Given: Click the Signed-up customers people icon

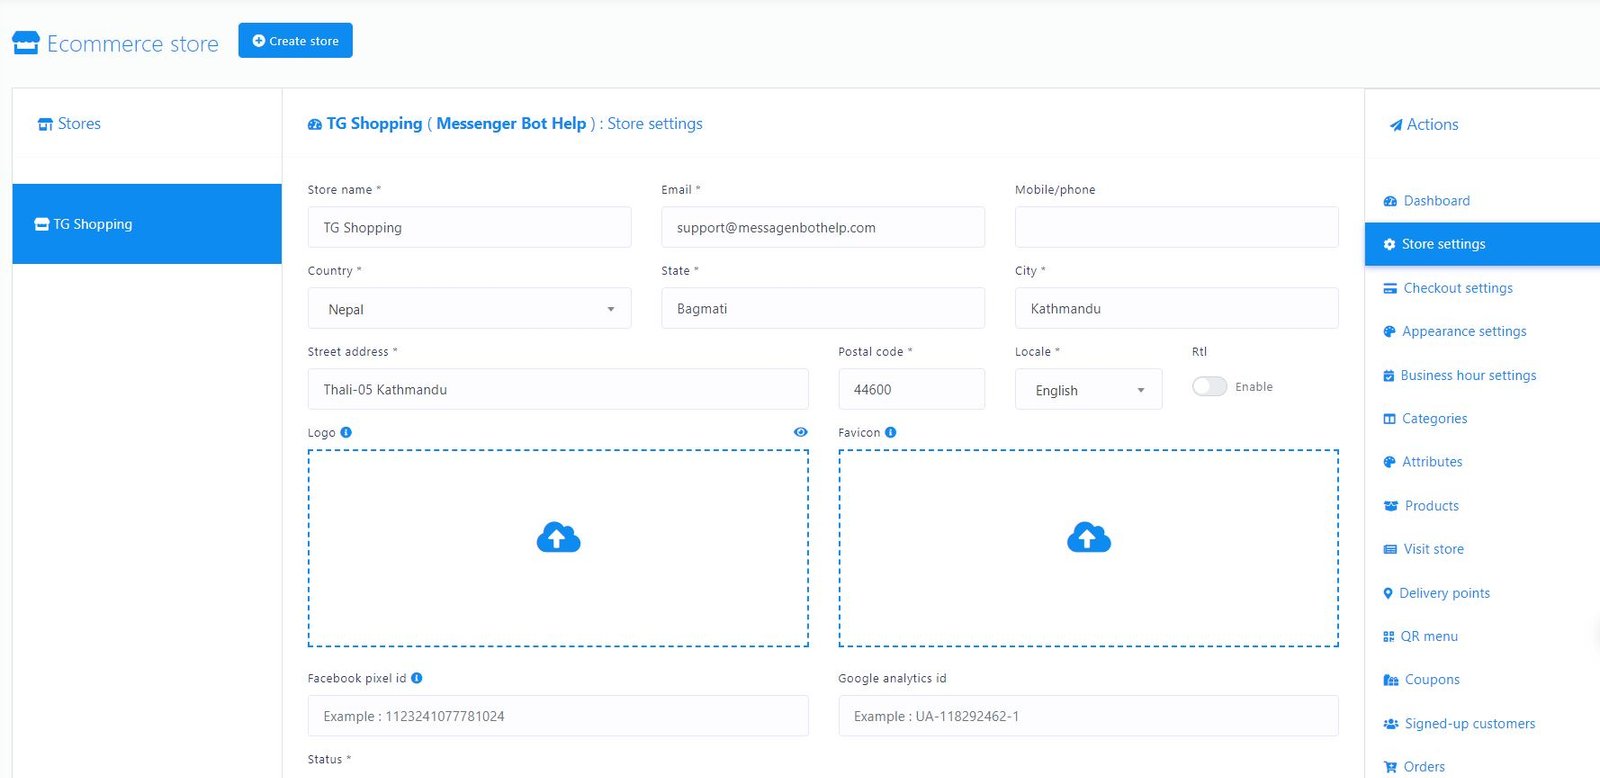Looking at the screenshot, I should (1390, 723).
